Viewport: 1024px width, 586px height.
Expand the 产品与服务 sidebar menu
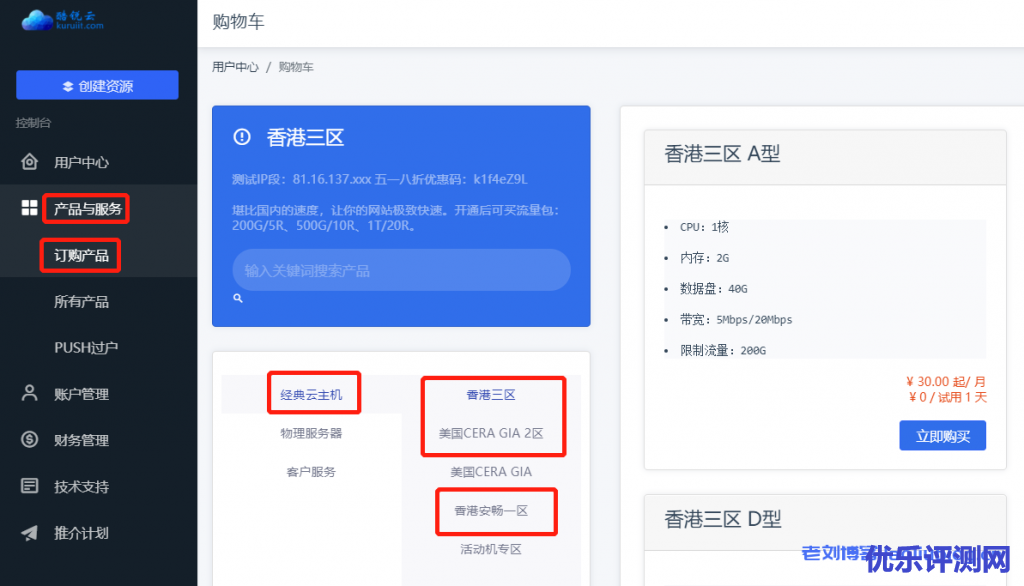(87, 209)
